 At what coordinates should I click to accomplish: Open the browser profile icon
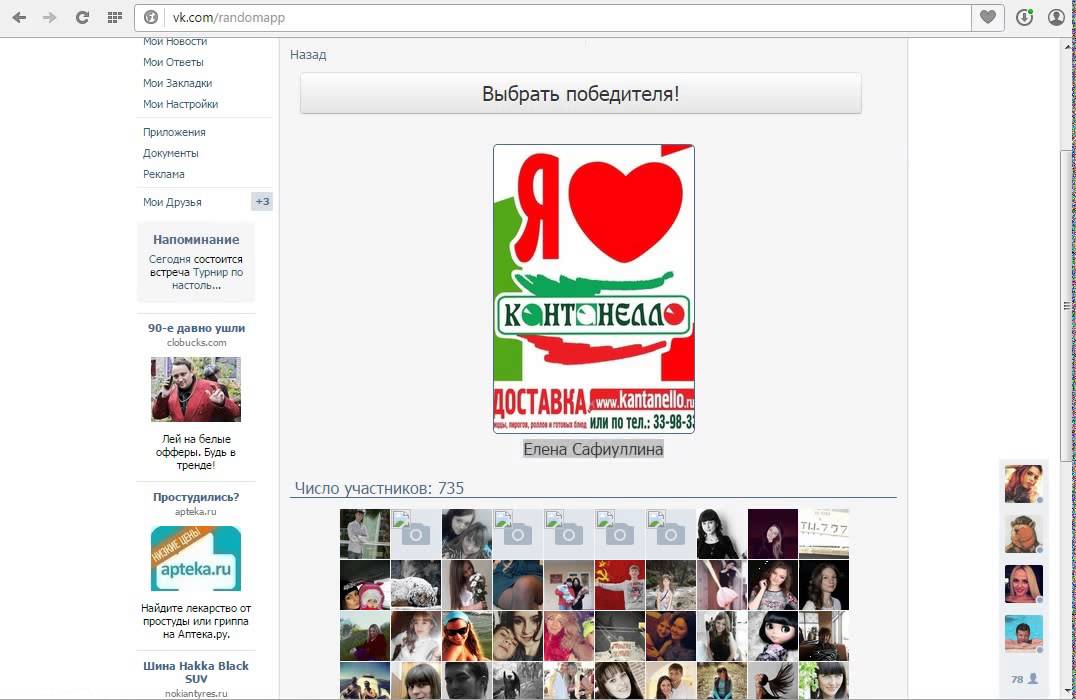tap(1057, 17)
